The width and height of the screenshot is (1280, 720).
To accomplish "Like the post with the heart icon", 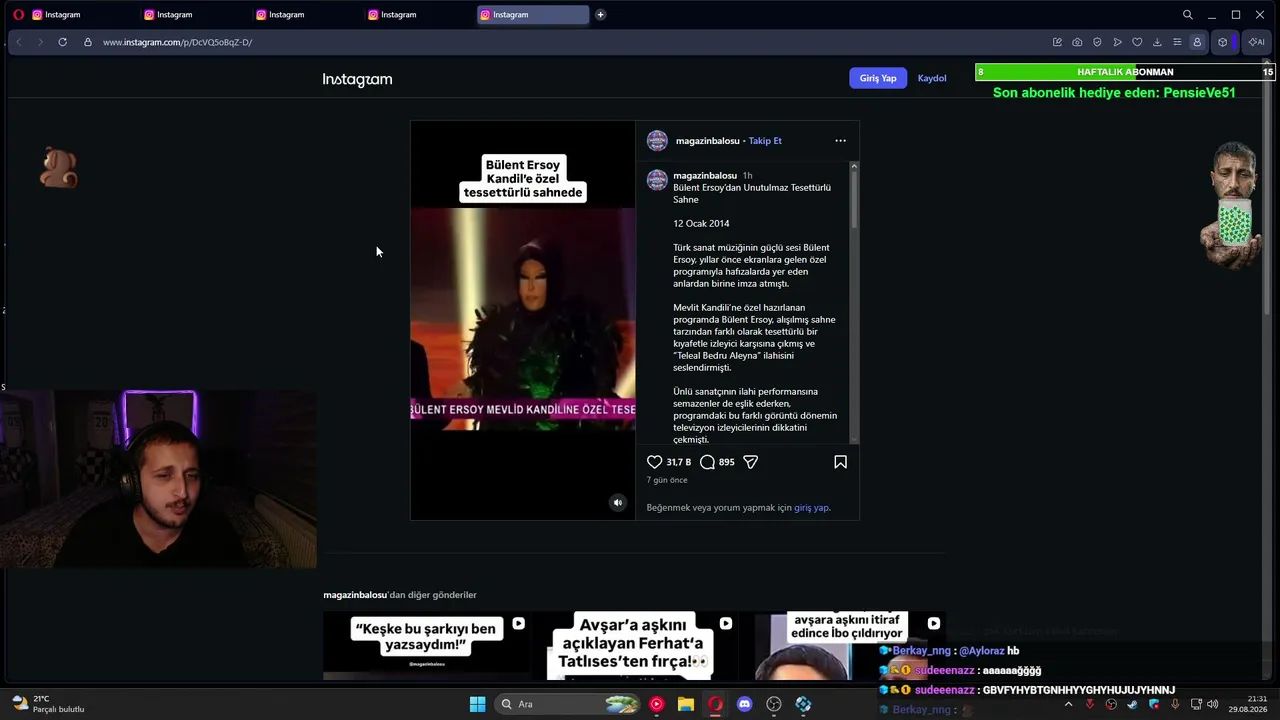I will (654, 462).
